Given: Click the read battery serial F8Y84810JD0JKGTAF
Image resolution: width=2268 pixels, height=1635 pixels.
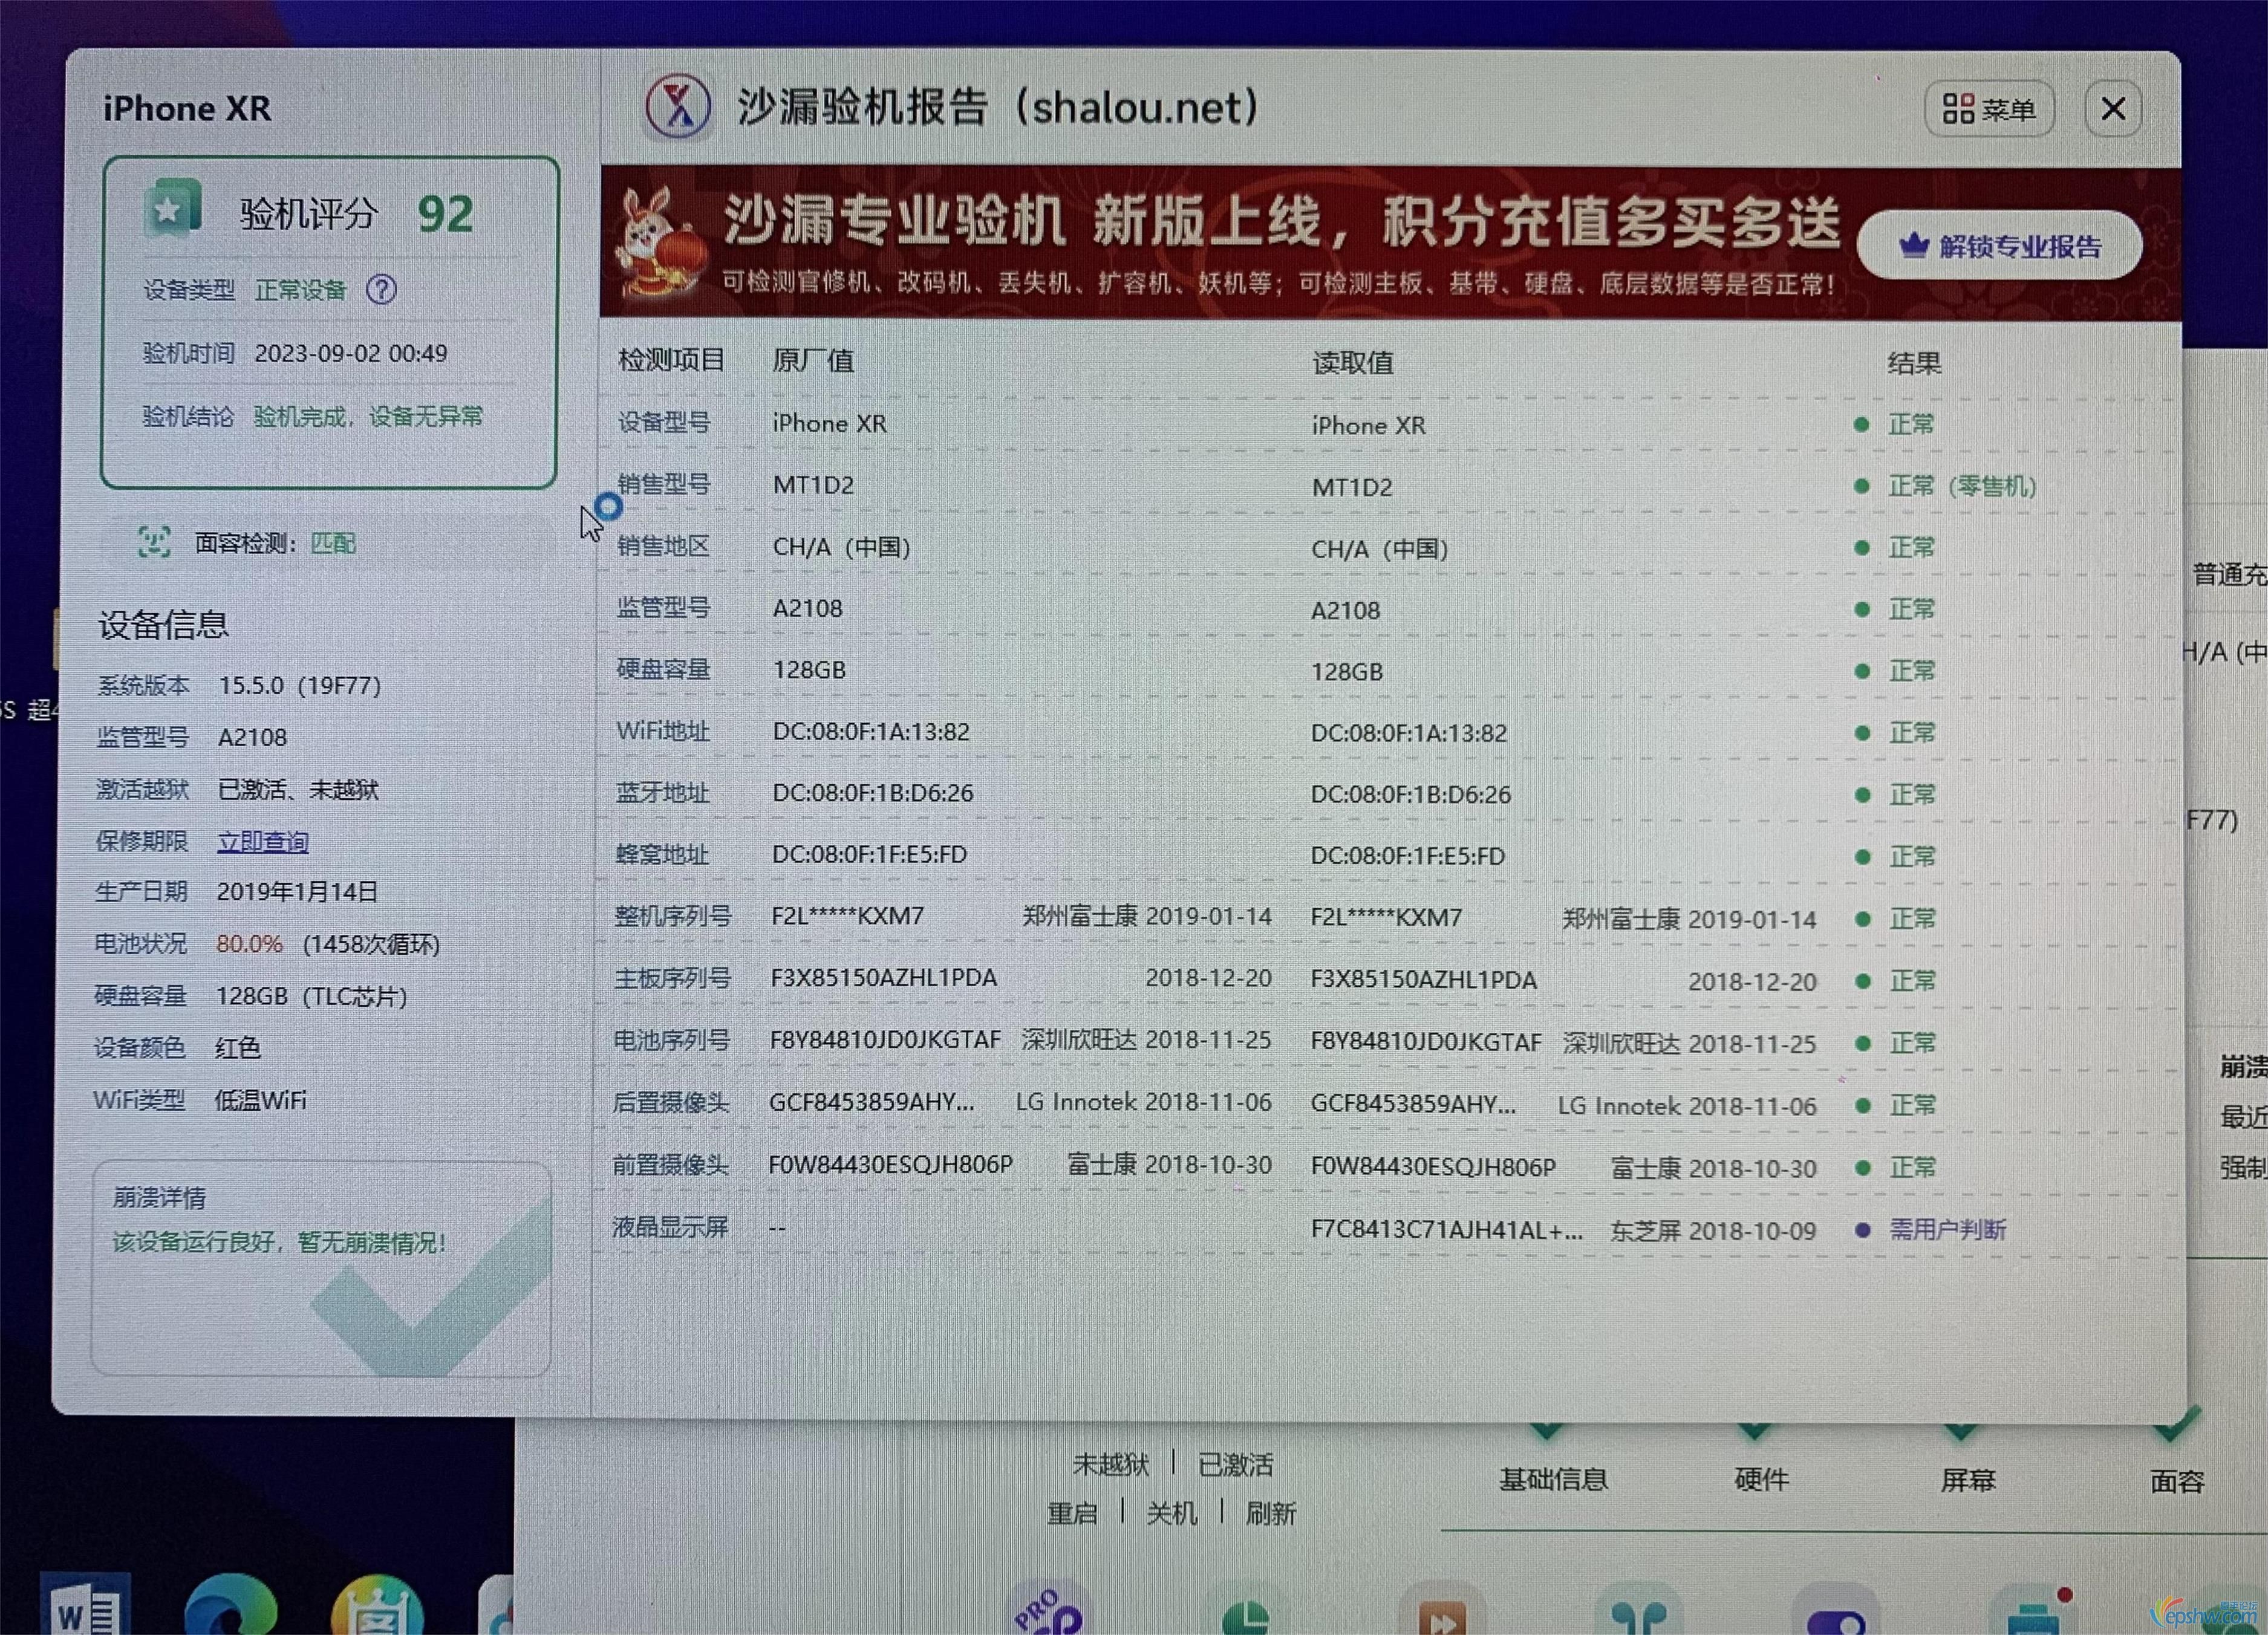Looking at the screenshot, I should point(1426,1042).
